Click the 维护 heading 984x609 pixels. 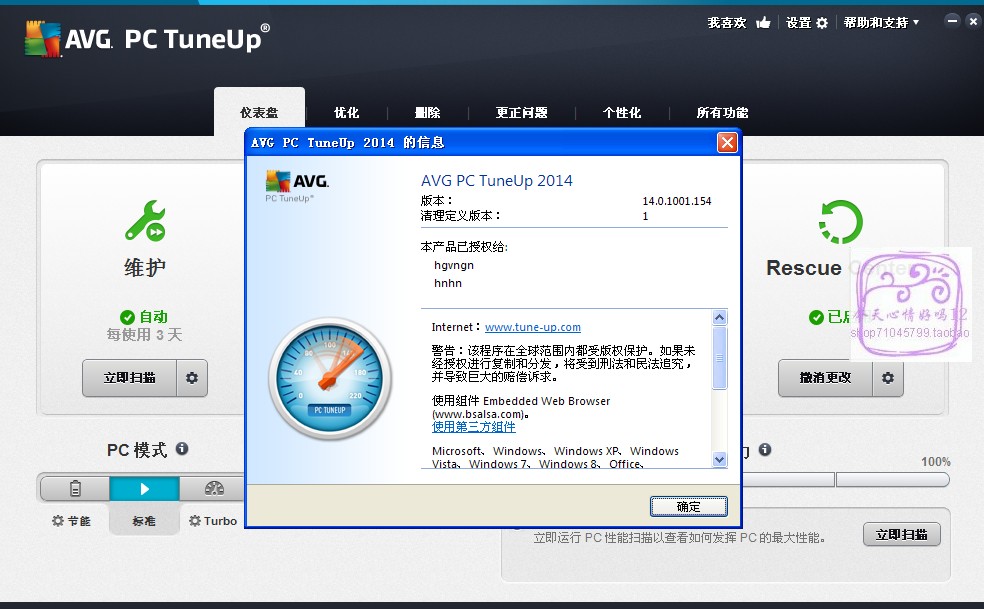145,267
